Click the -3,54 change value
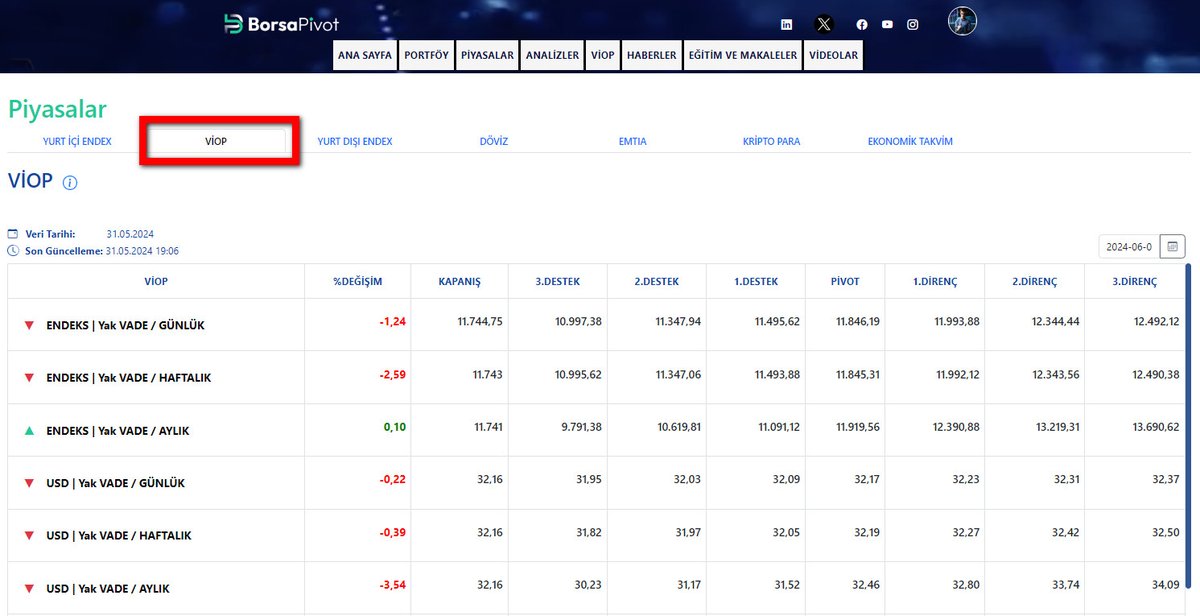 [x=391, y=585]
